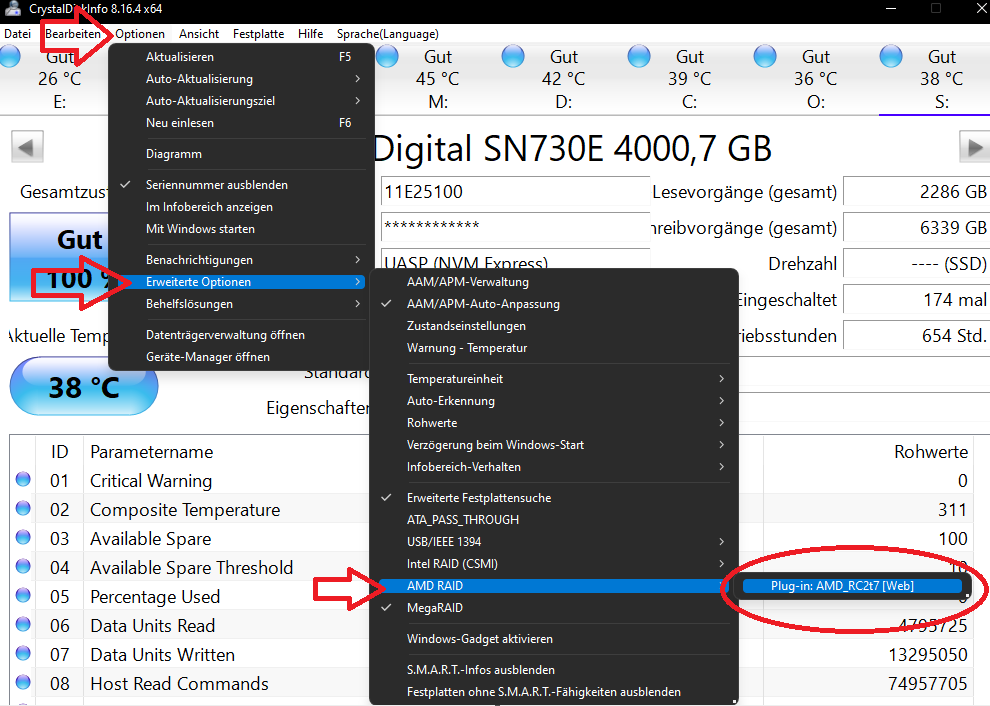Select drive M: status orb

[x=386, y=57]
